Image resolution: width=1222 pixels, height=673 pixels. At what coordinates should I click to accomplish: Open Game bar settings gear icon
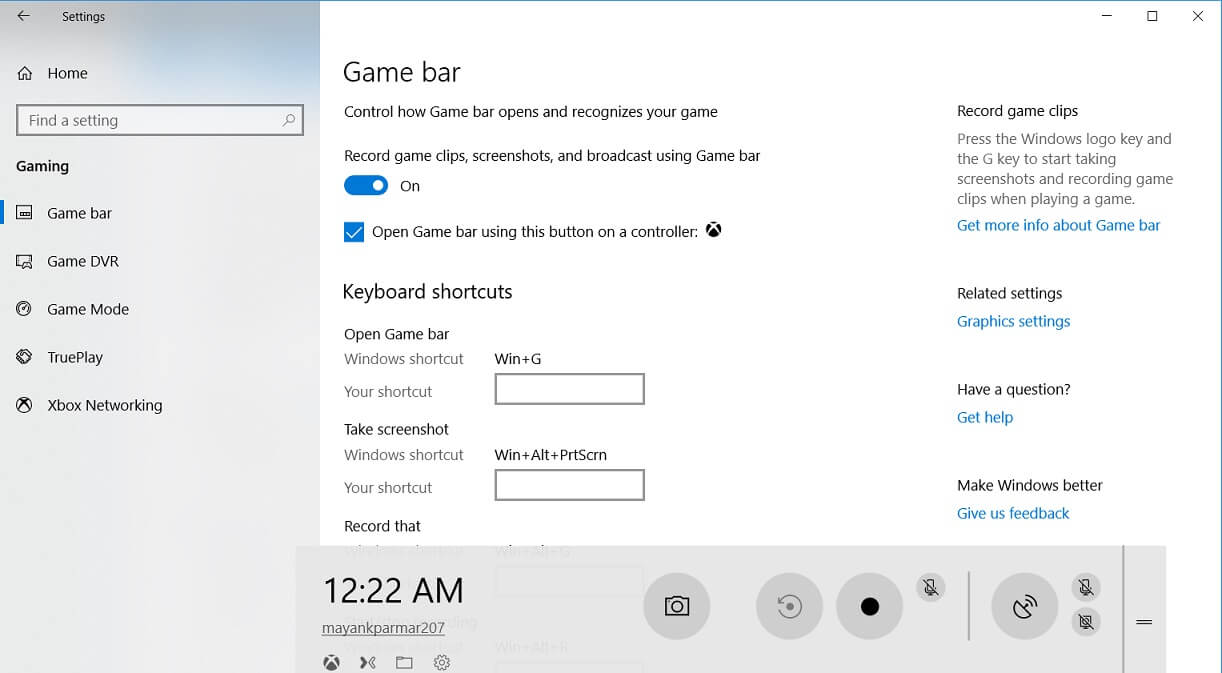click(x=442, y=662)
